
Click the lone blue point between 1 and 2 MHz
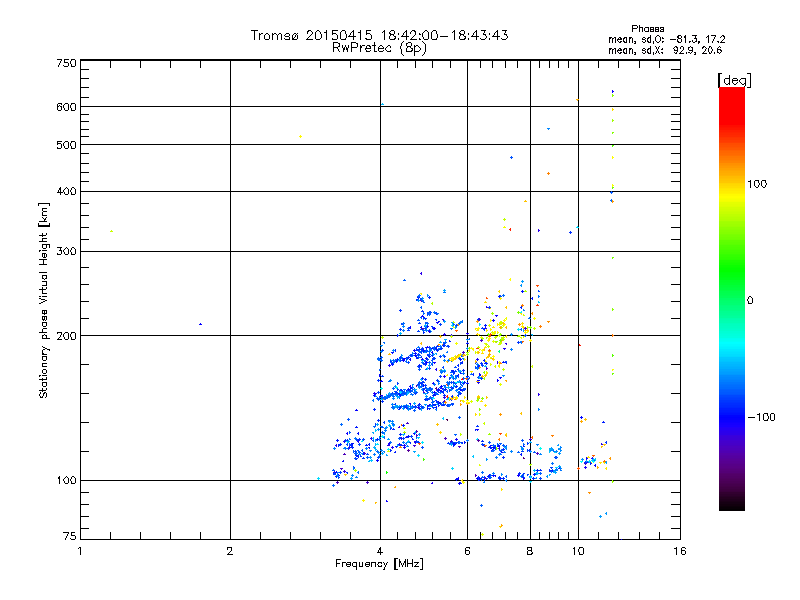201,324
